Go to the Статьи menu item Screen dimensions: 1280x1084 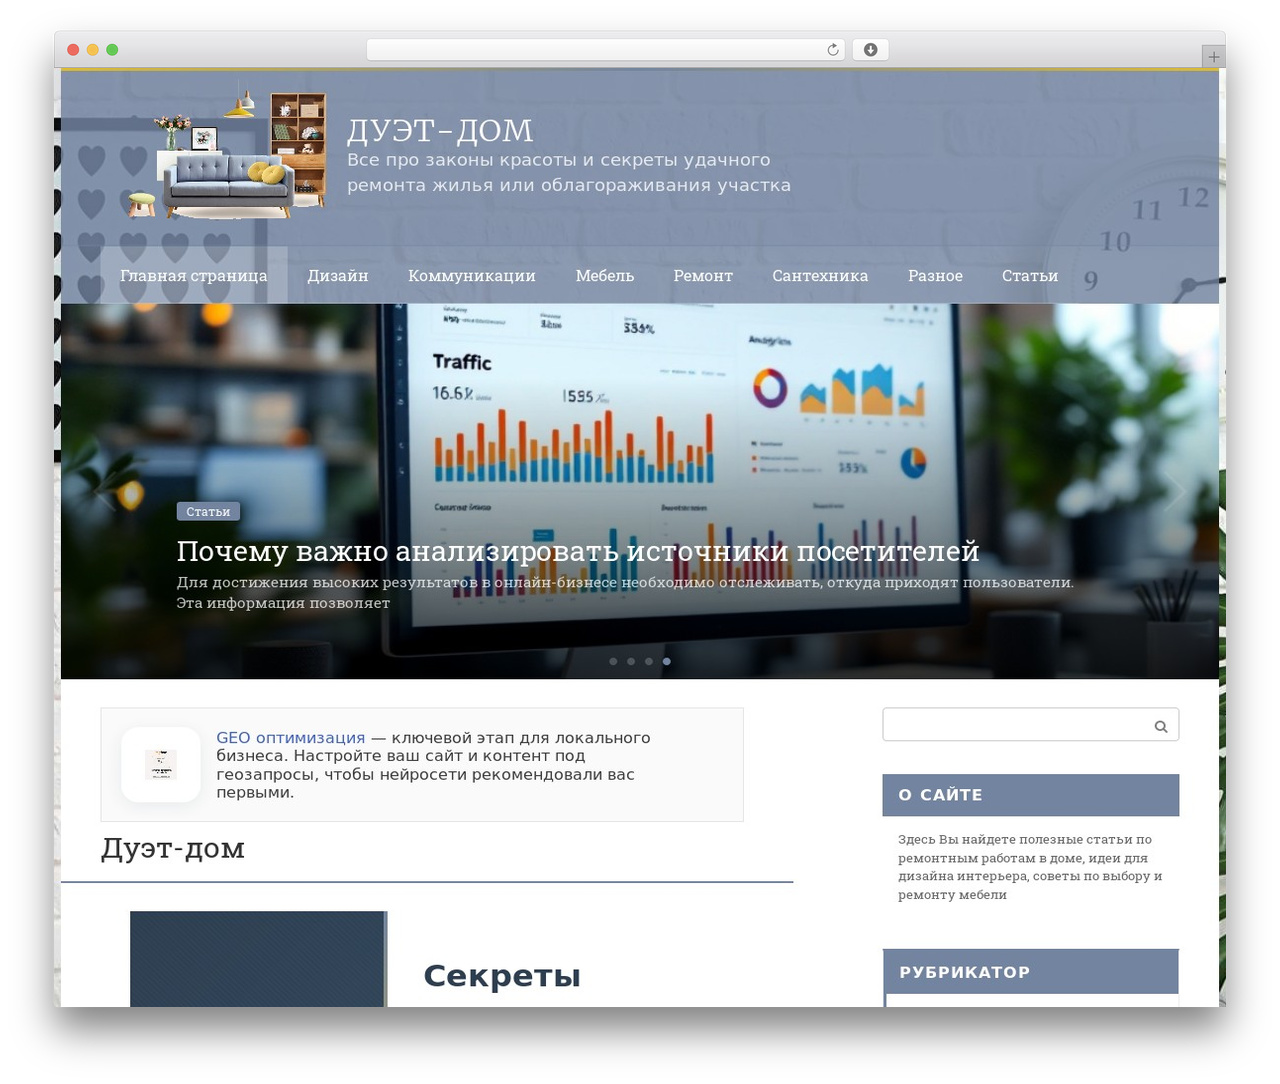[x=1030, y=276]
